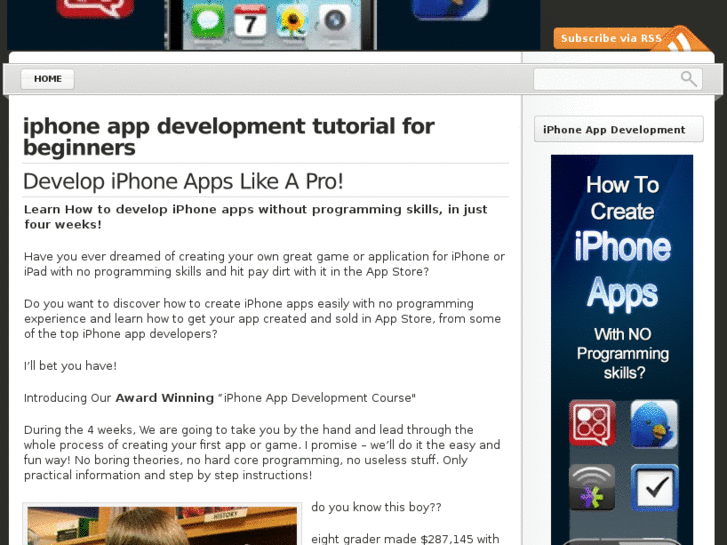Click the paragraph starting 'During the 4 weeks'
The height and width of the screenshot is (545, 727).
(x=262, y=452)
